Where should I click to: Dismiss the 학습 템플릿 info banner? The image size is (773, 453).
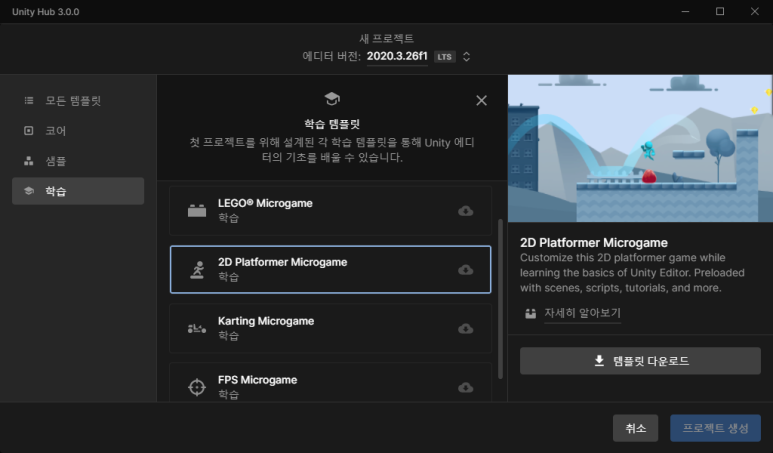481,101
